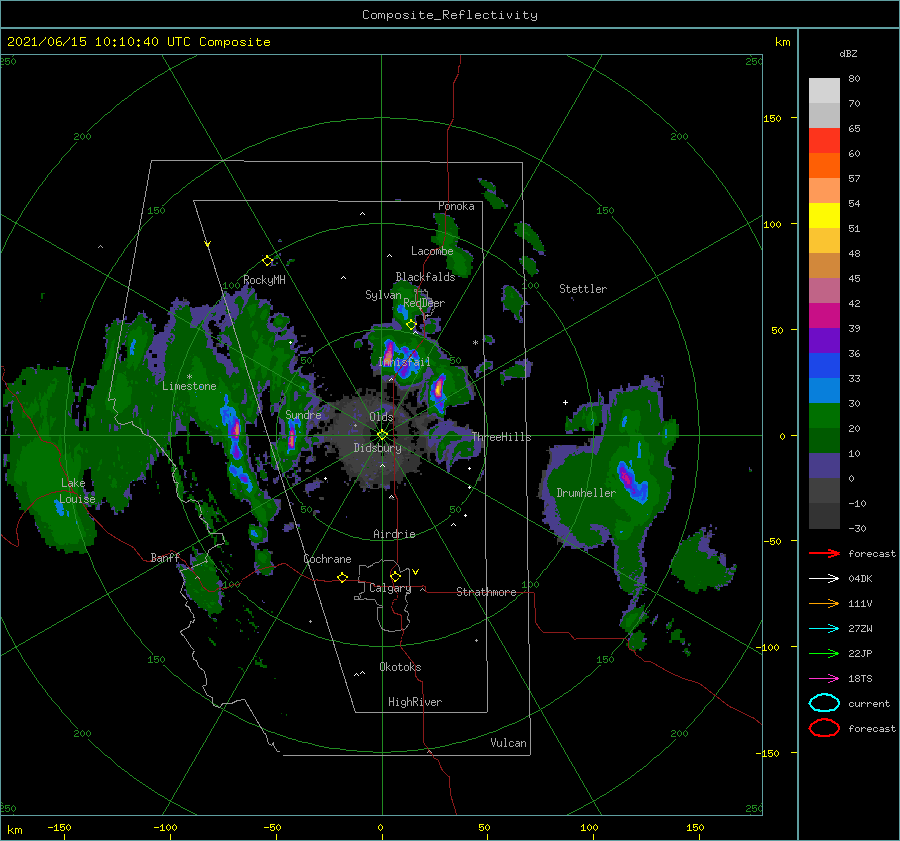The width and height of the screenshot is (900, 841).
Task: Select the tan 45-48 dBZ swatch
Action: click(x=824, y=265)
